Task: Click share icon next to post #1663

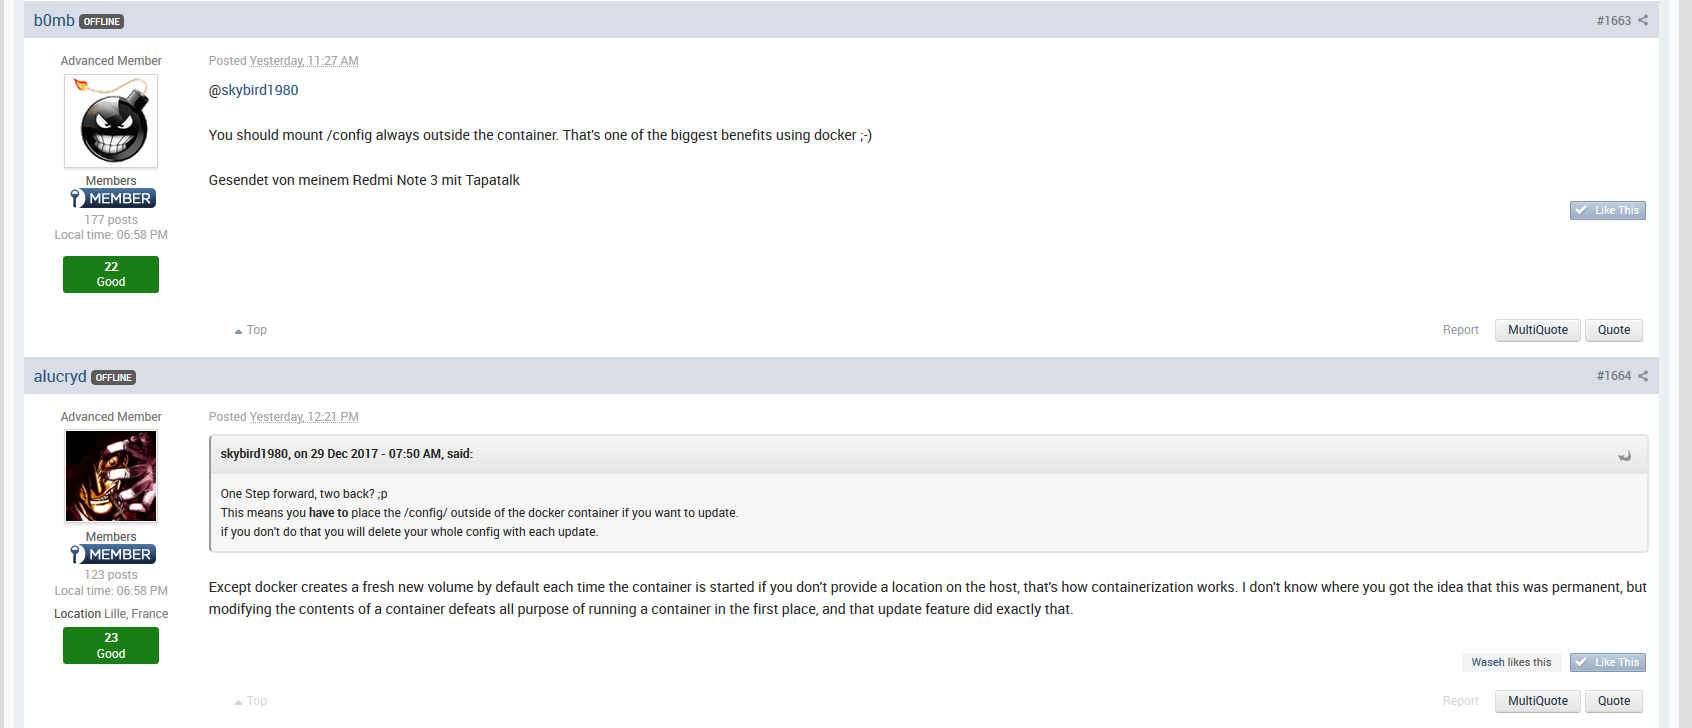Action: 1643,20
